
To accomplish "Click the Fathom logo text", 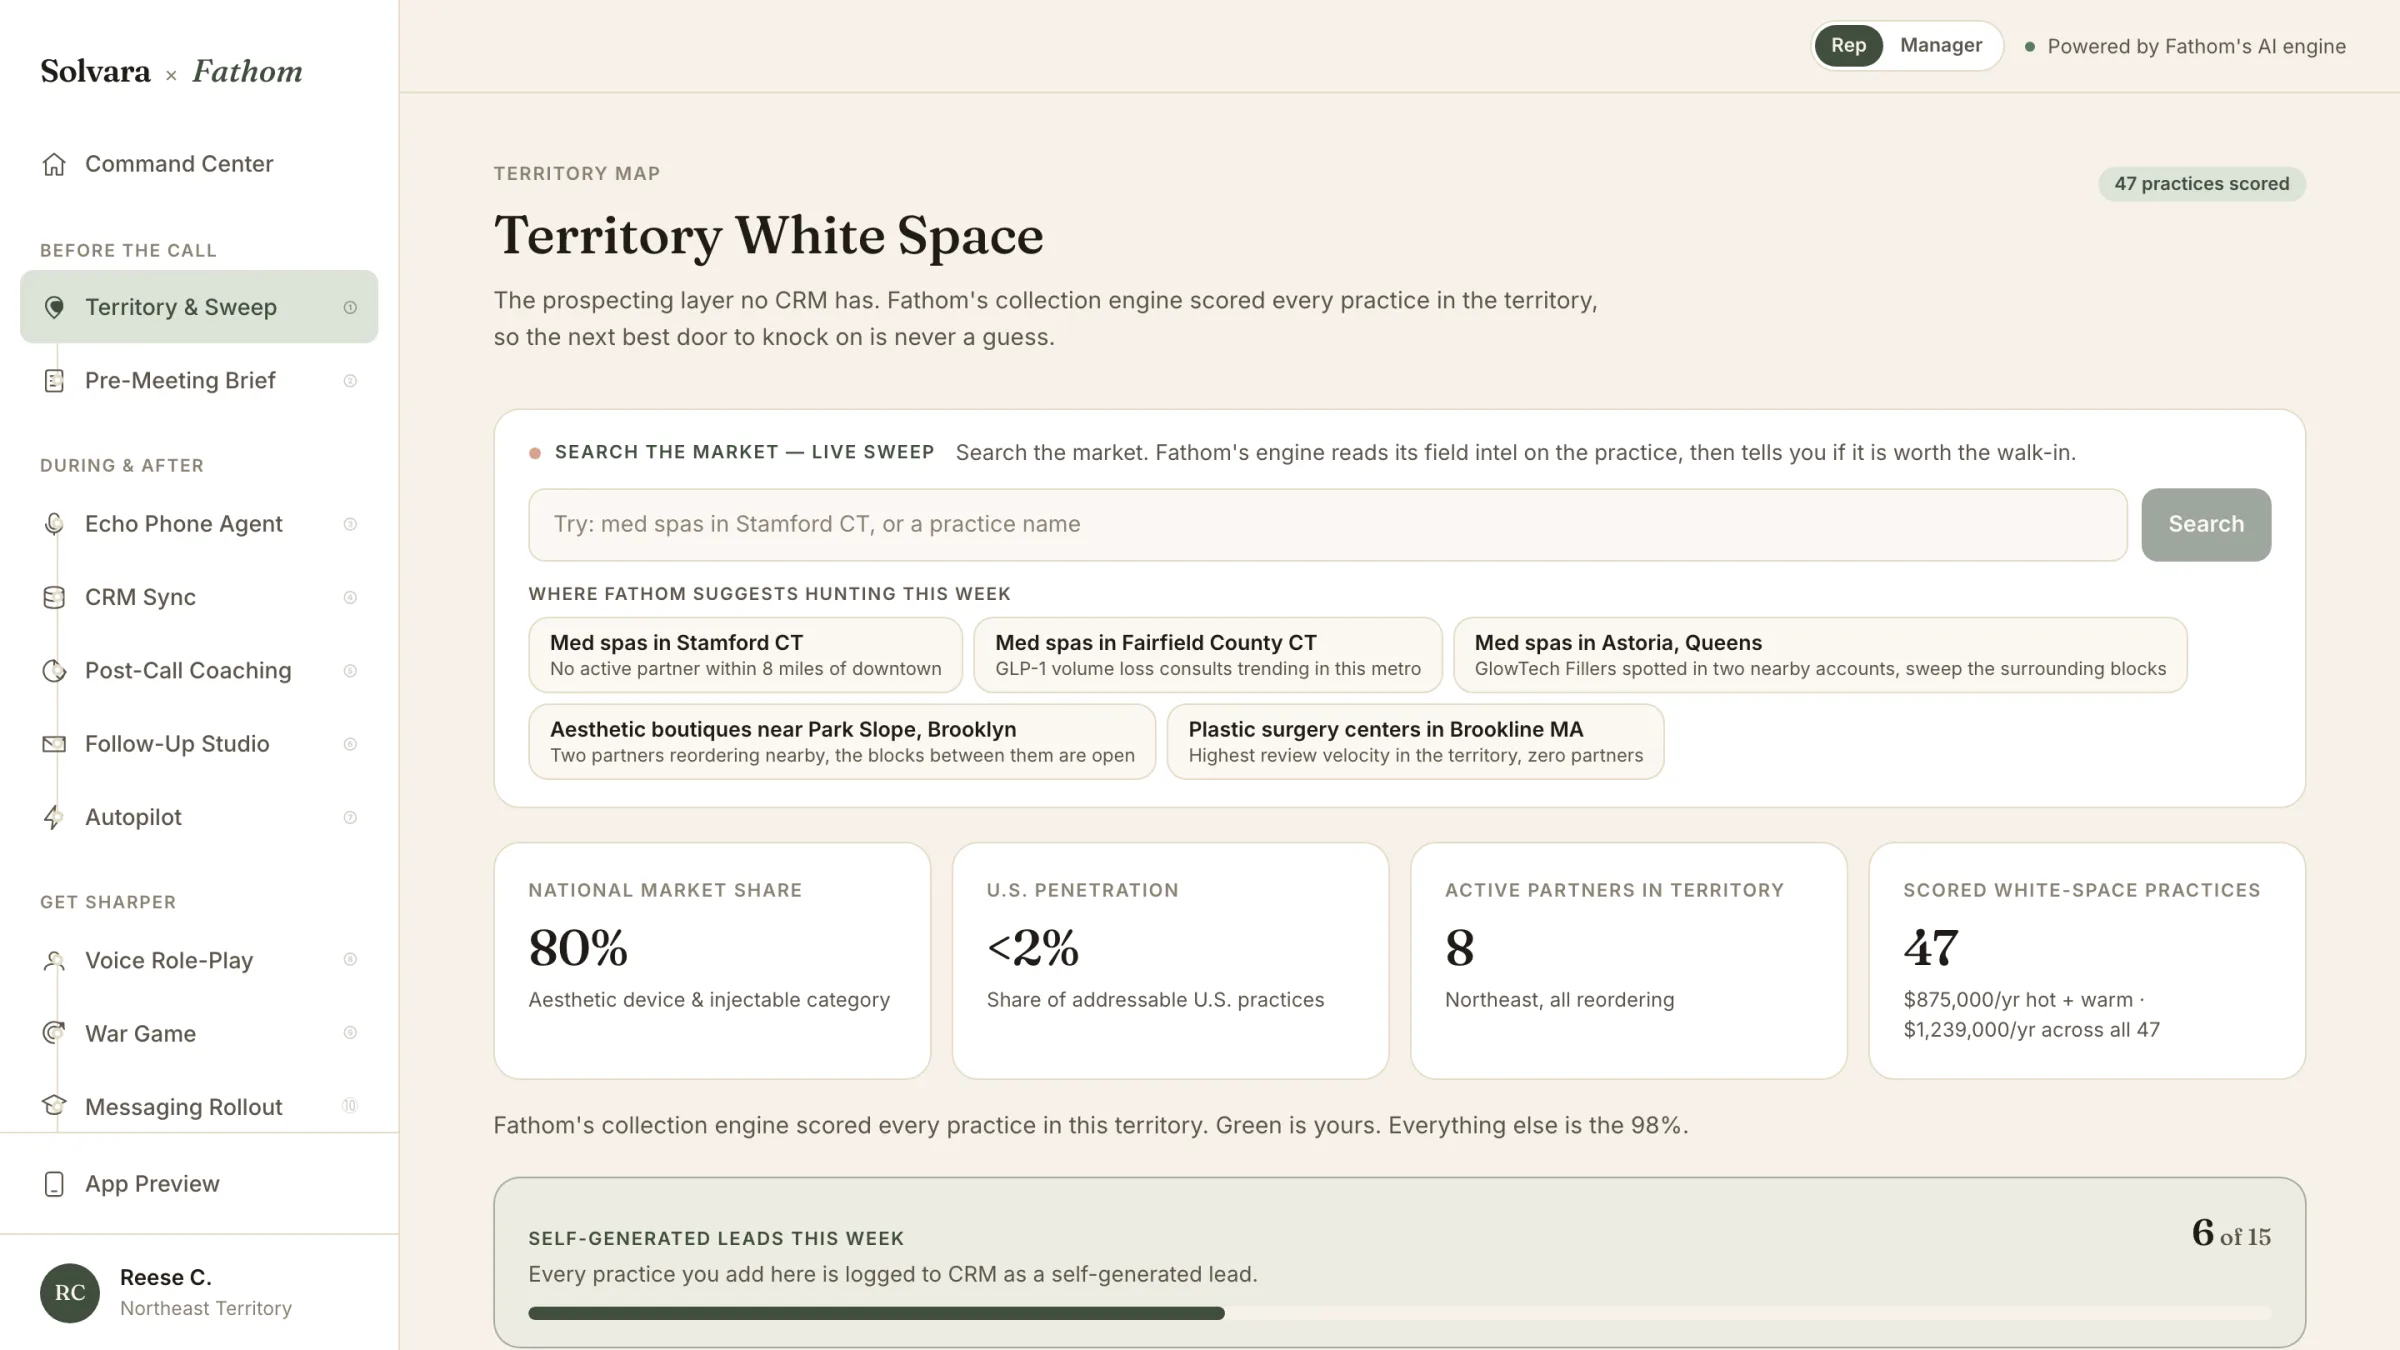I will (x=247, y=71).
